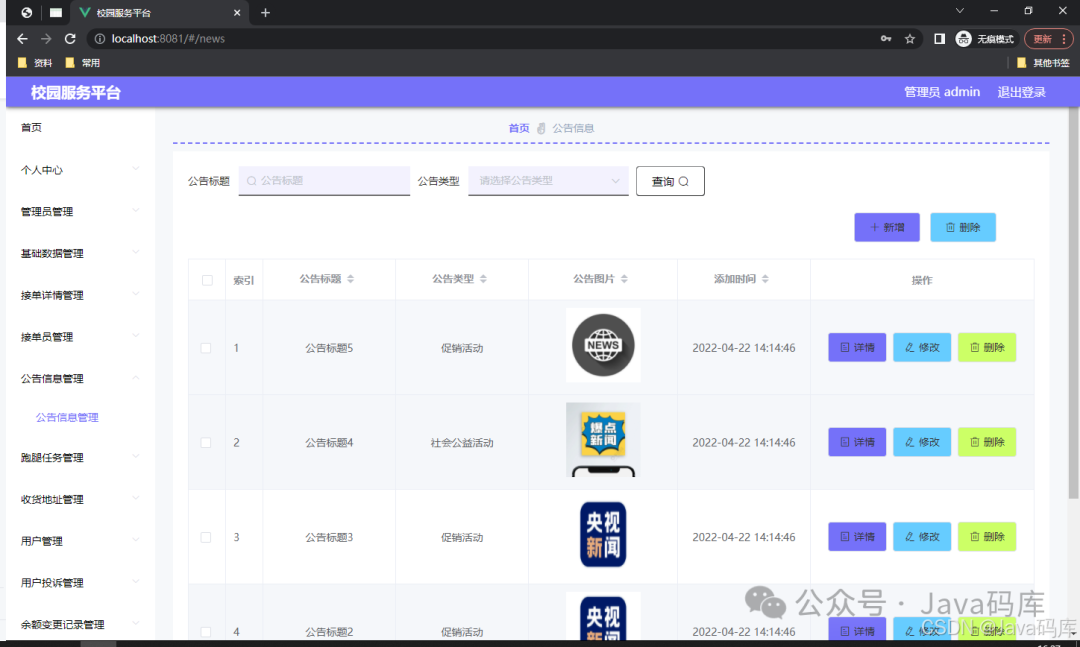Toggle the browser side panel icon
The height and width of the screenshot is (647, 1080).
(939, 39)
